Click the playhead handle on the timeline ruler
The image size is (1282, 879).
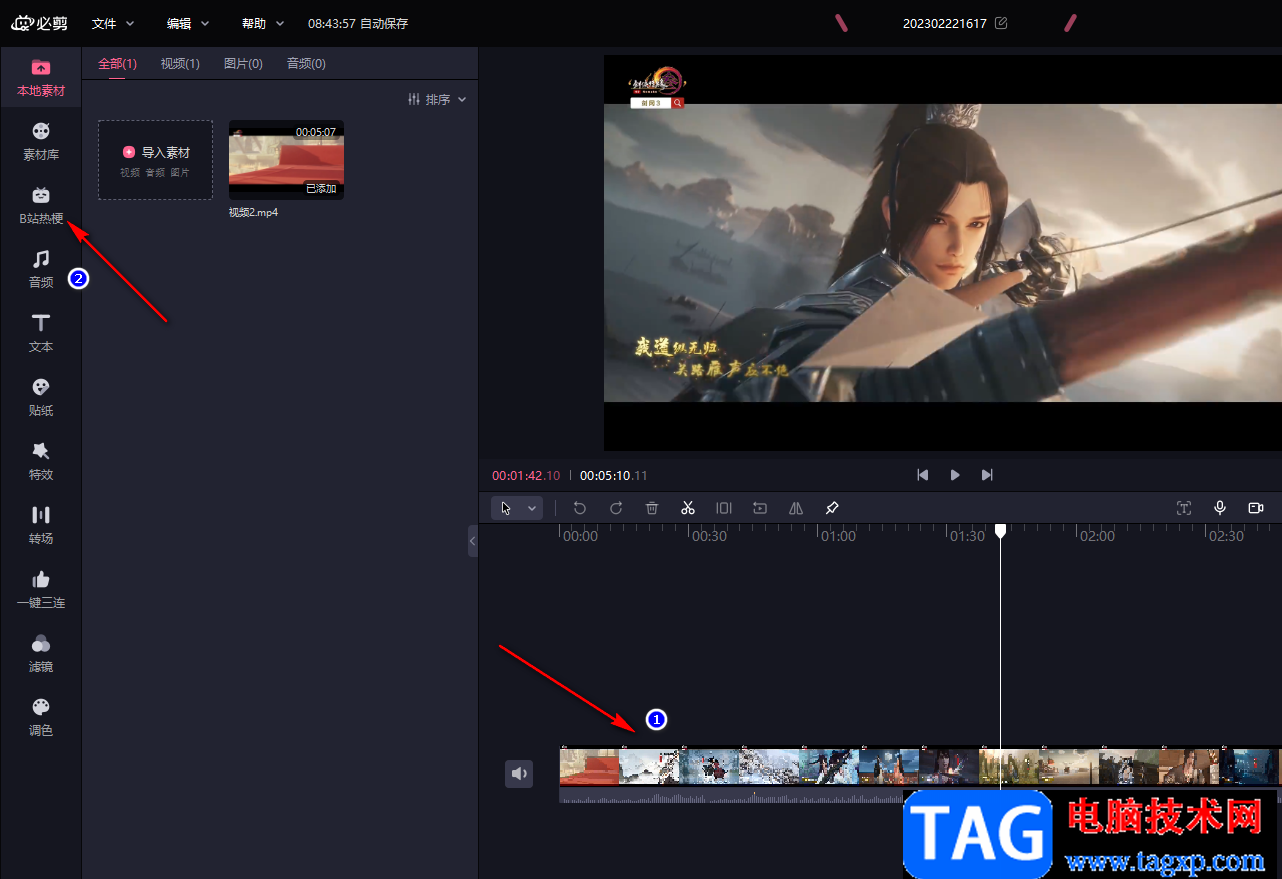[x=1000, y=531]
